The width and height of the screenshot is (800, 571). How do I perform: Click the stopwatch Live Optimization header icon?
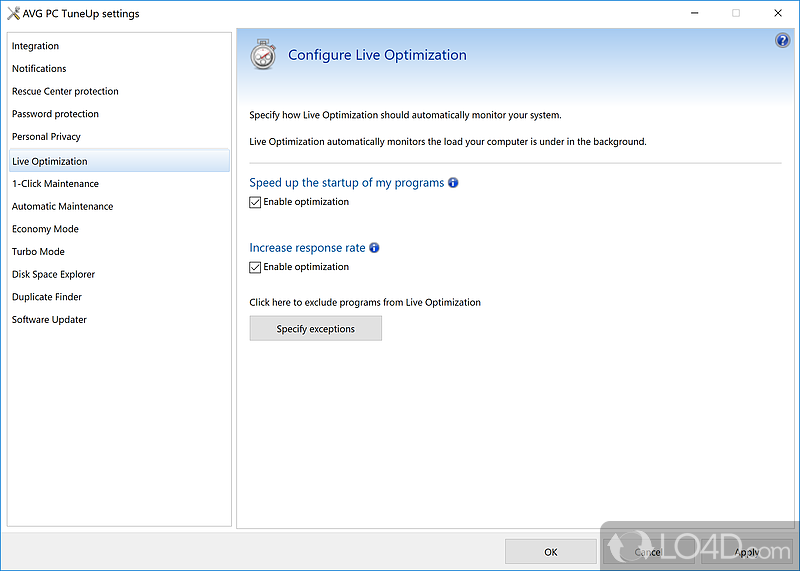[263, 55]
